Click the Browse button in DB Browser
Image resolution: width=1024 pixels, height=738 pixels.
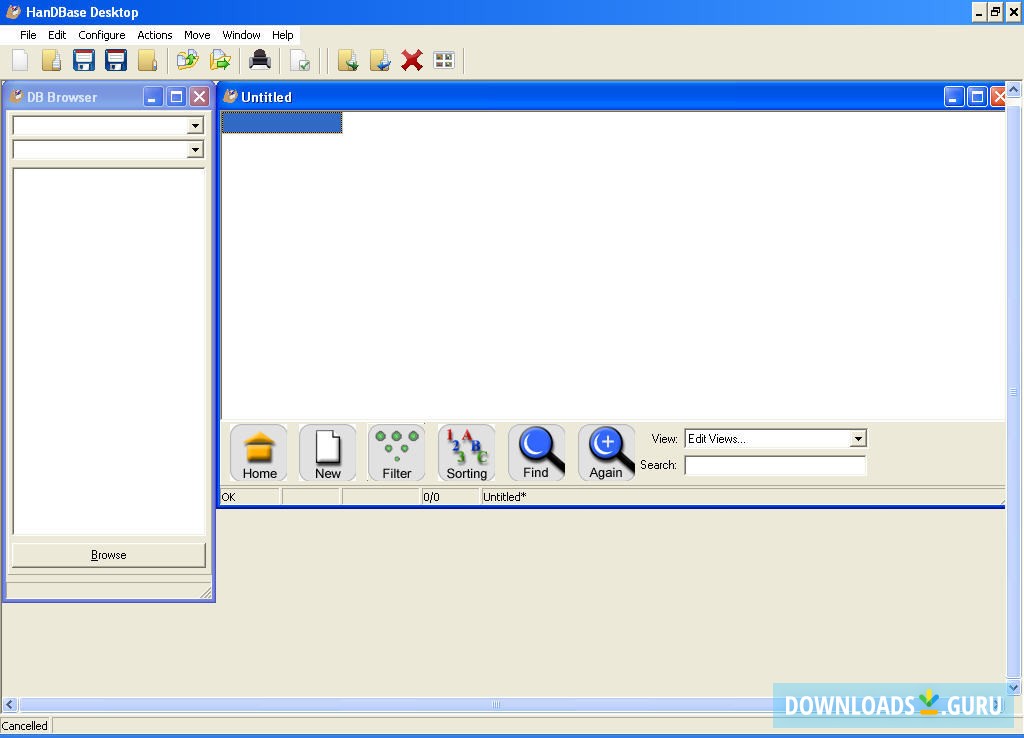(107, 554)
